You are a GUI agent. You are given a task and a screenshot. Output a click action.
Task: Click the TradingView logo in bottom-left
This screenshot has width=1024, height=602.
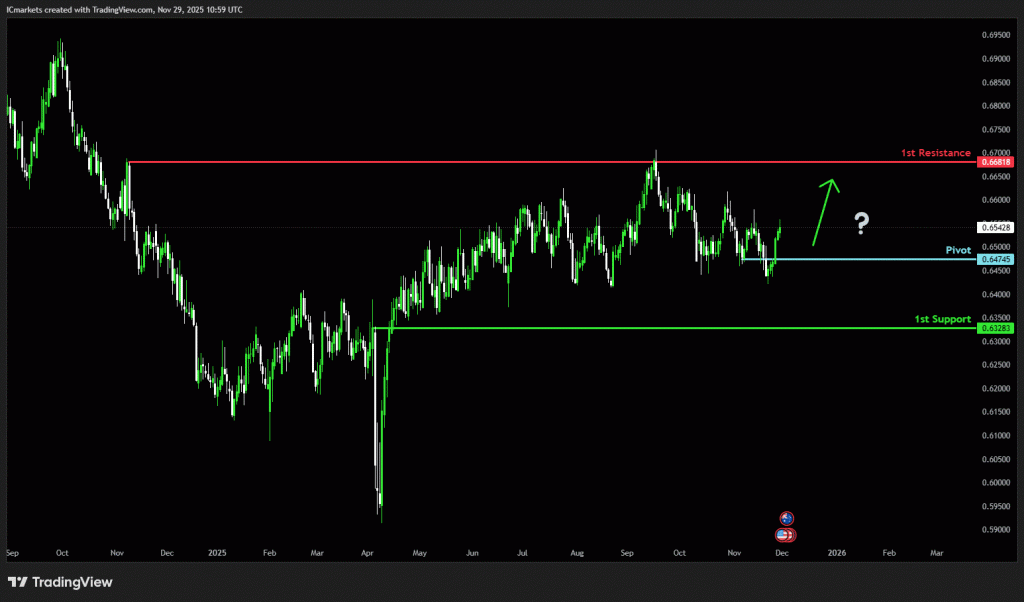pos(60,582)
